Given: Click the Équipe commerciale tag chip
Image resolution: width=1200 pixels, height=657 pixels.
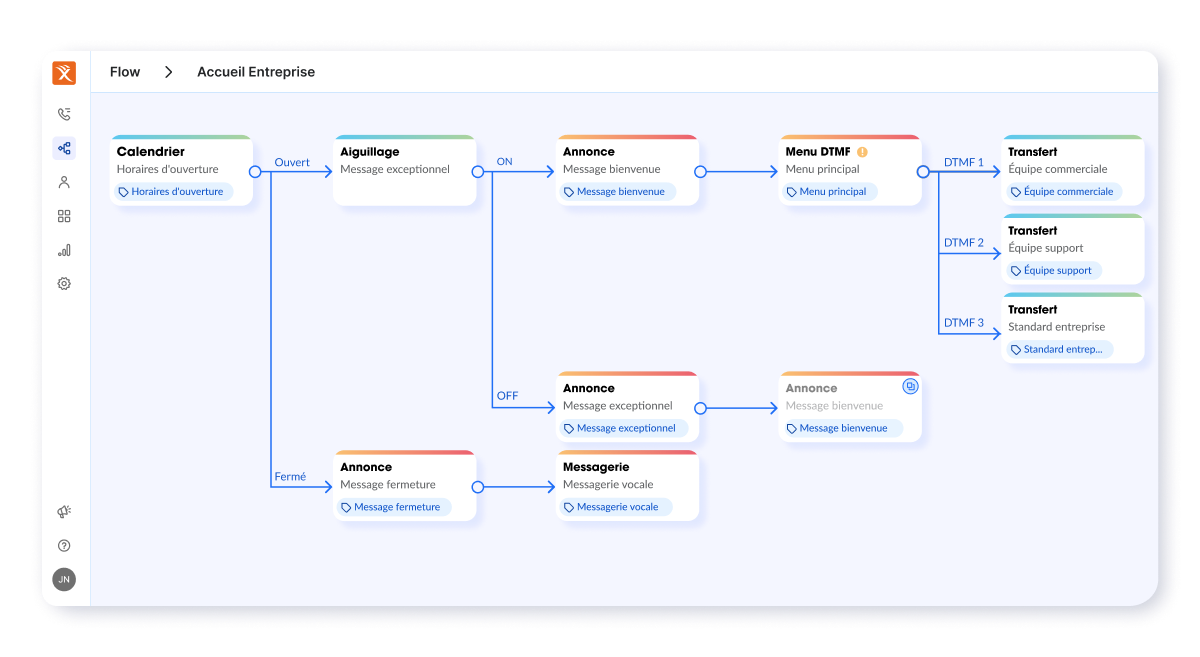Looking at the screenshot, I should (x=1062, y=192).
